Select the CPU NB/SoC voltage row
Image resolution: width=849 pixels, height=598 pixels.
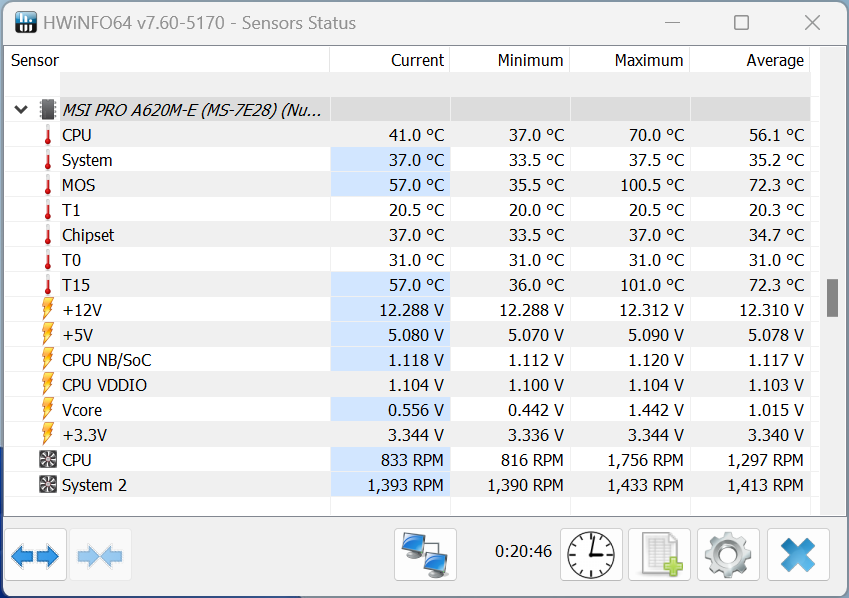click(x=106, y=360)
